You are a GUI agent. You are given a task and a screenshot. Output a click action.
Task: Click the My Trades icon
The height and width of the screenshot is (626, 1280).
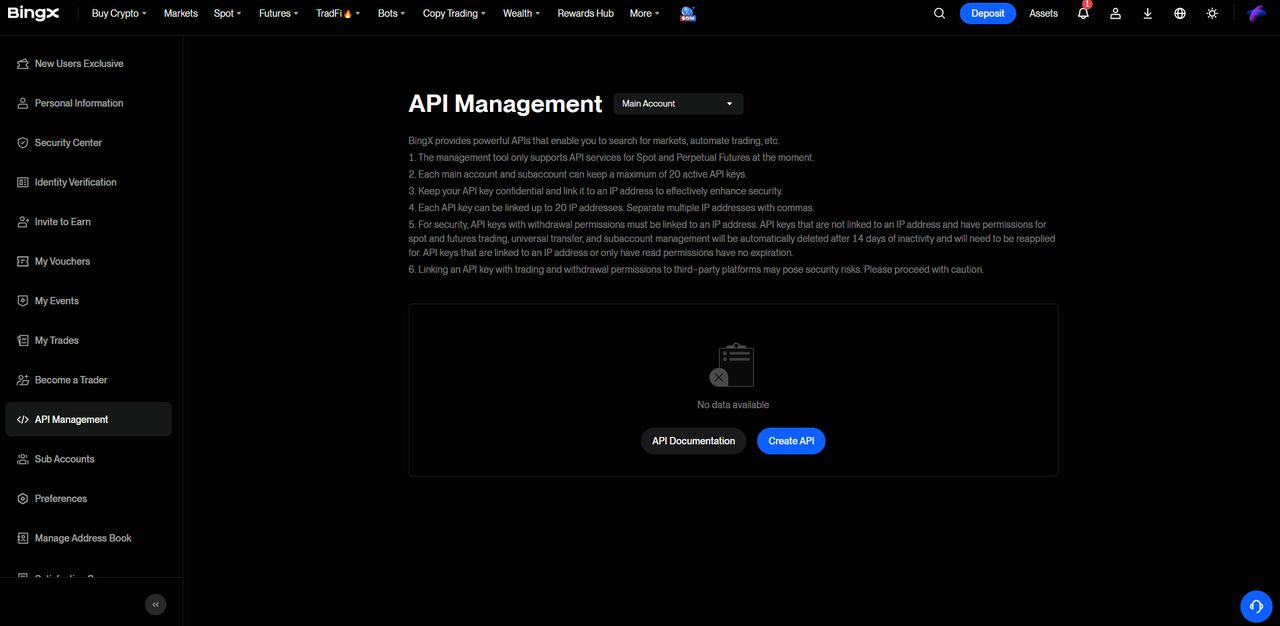(23, 340)
